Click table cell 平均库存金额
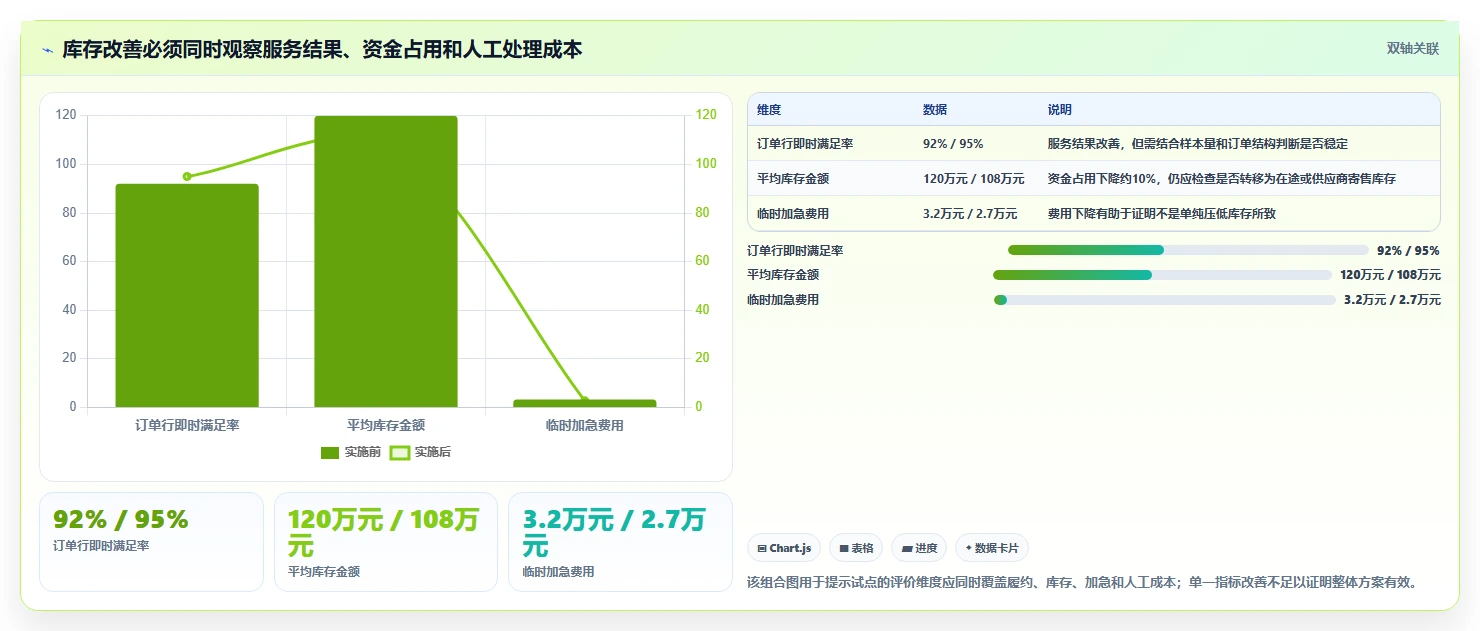Image resolution: width=1480 pixels, height=631 pixels. (x=793, y=179)
